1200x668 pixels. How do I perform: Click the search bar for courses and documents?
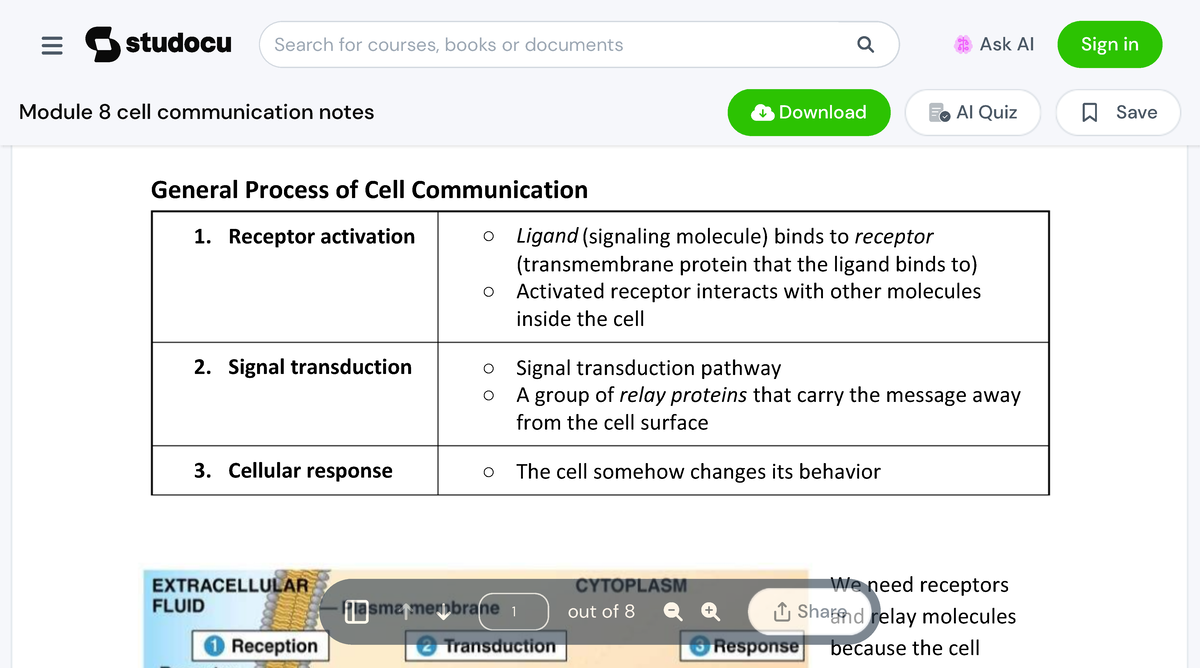point(560,44)
